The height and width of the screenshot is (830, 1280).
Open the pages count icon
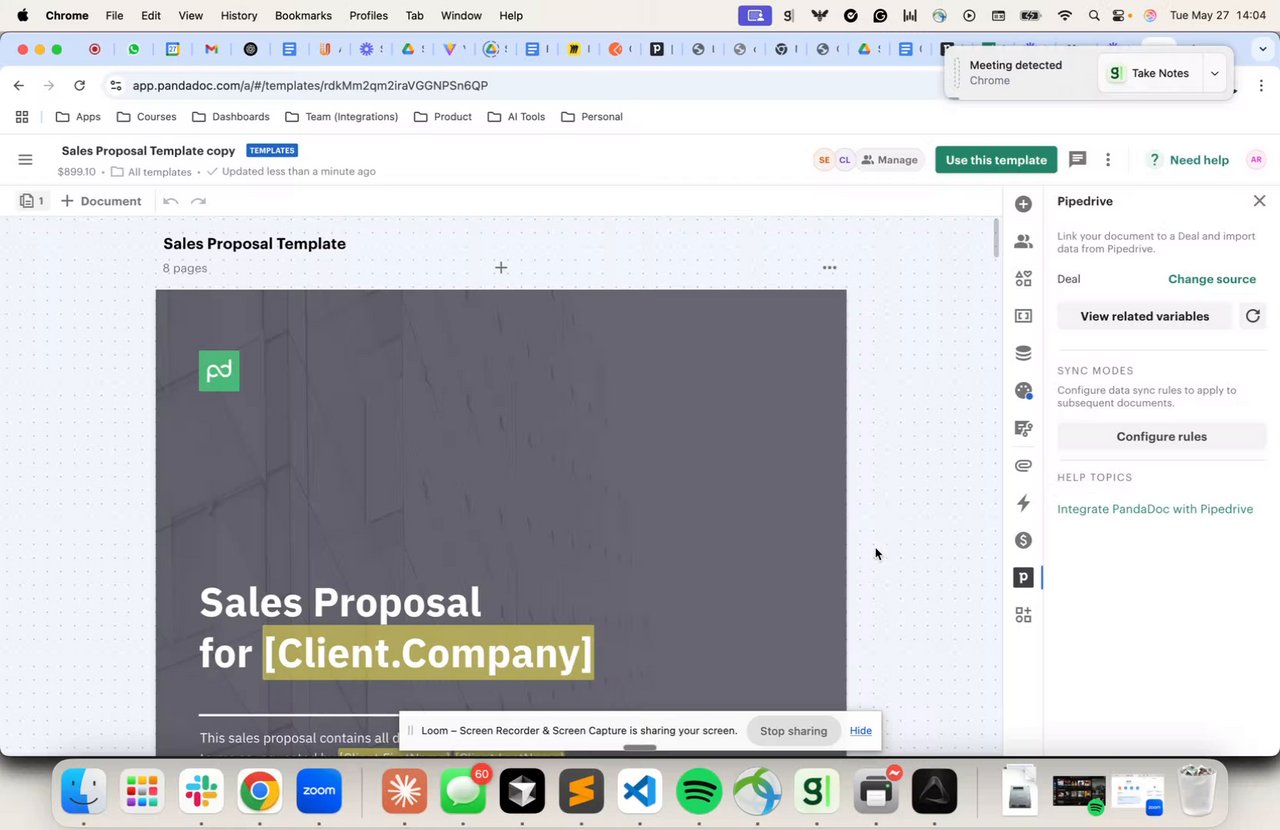(32, 201)
